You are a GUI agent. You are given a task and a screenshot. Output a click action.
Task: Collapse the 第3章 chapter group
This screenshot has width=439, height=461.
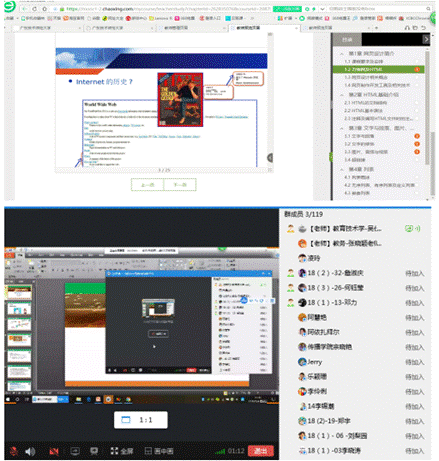(x=342, y=128)
